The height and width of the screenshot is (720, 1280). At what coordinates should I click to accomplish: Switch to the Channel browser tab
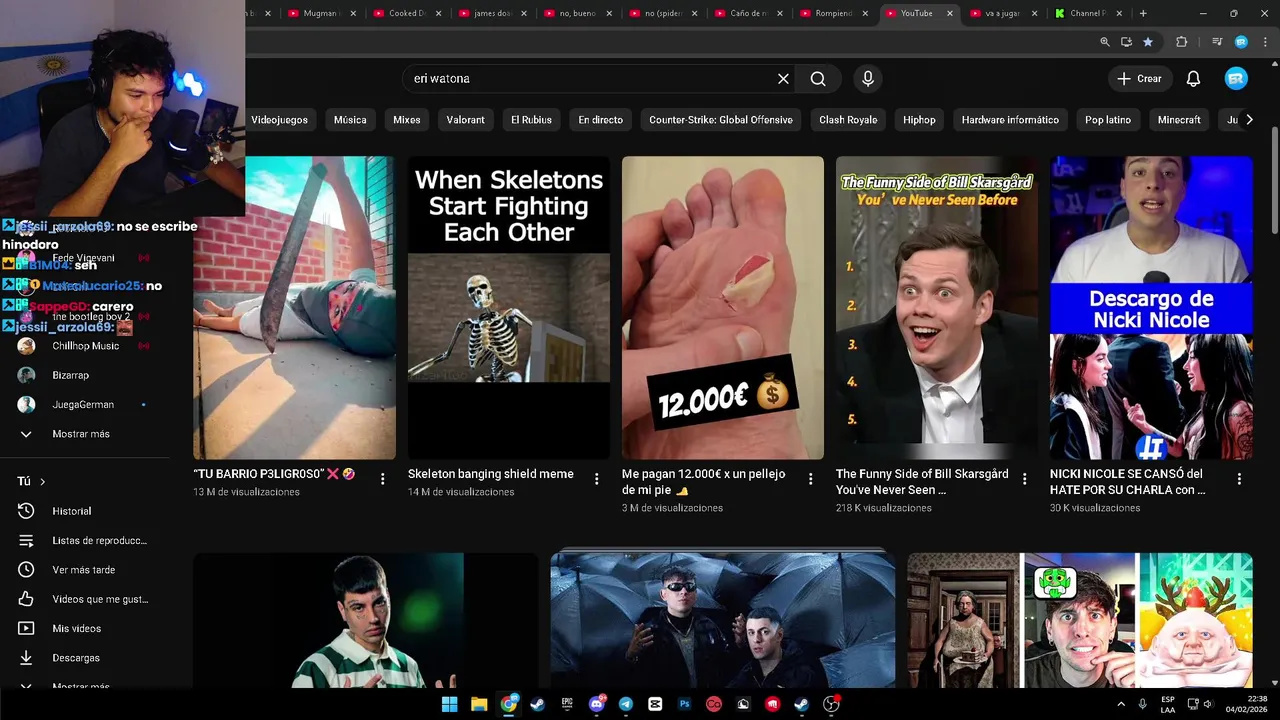click(x=1088, y=13)
